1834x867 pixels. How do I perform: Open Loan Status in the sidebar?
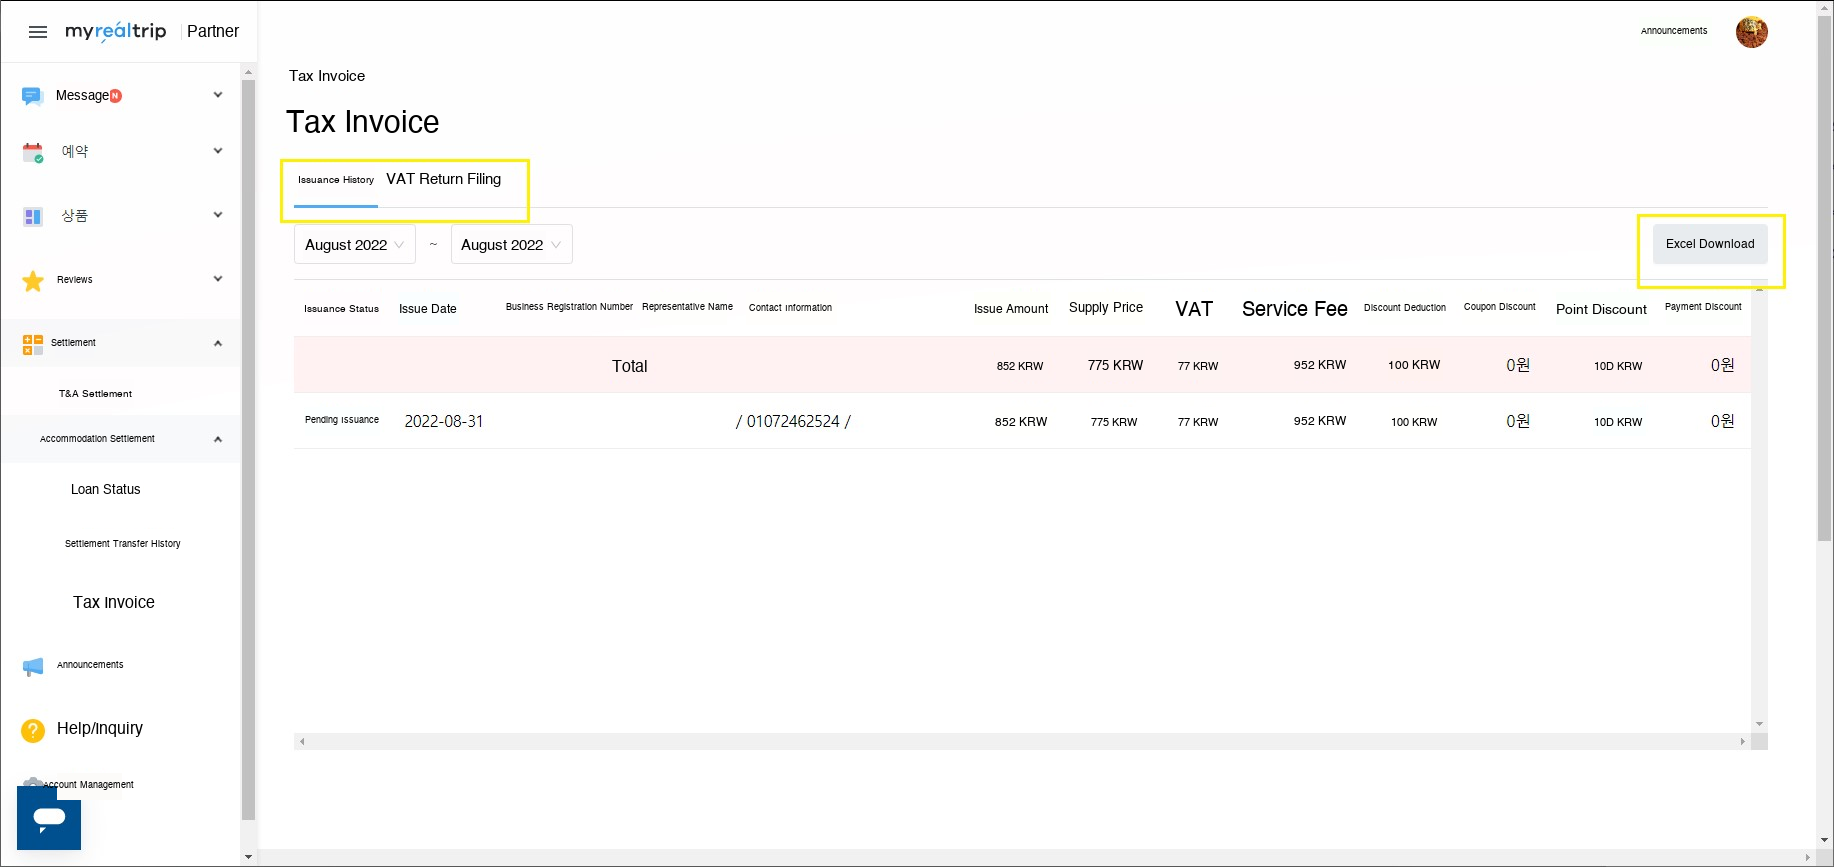pyautogui.click(x=106, y=489)
